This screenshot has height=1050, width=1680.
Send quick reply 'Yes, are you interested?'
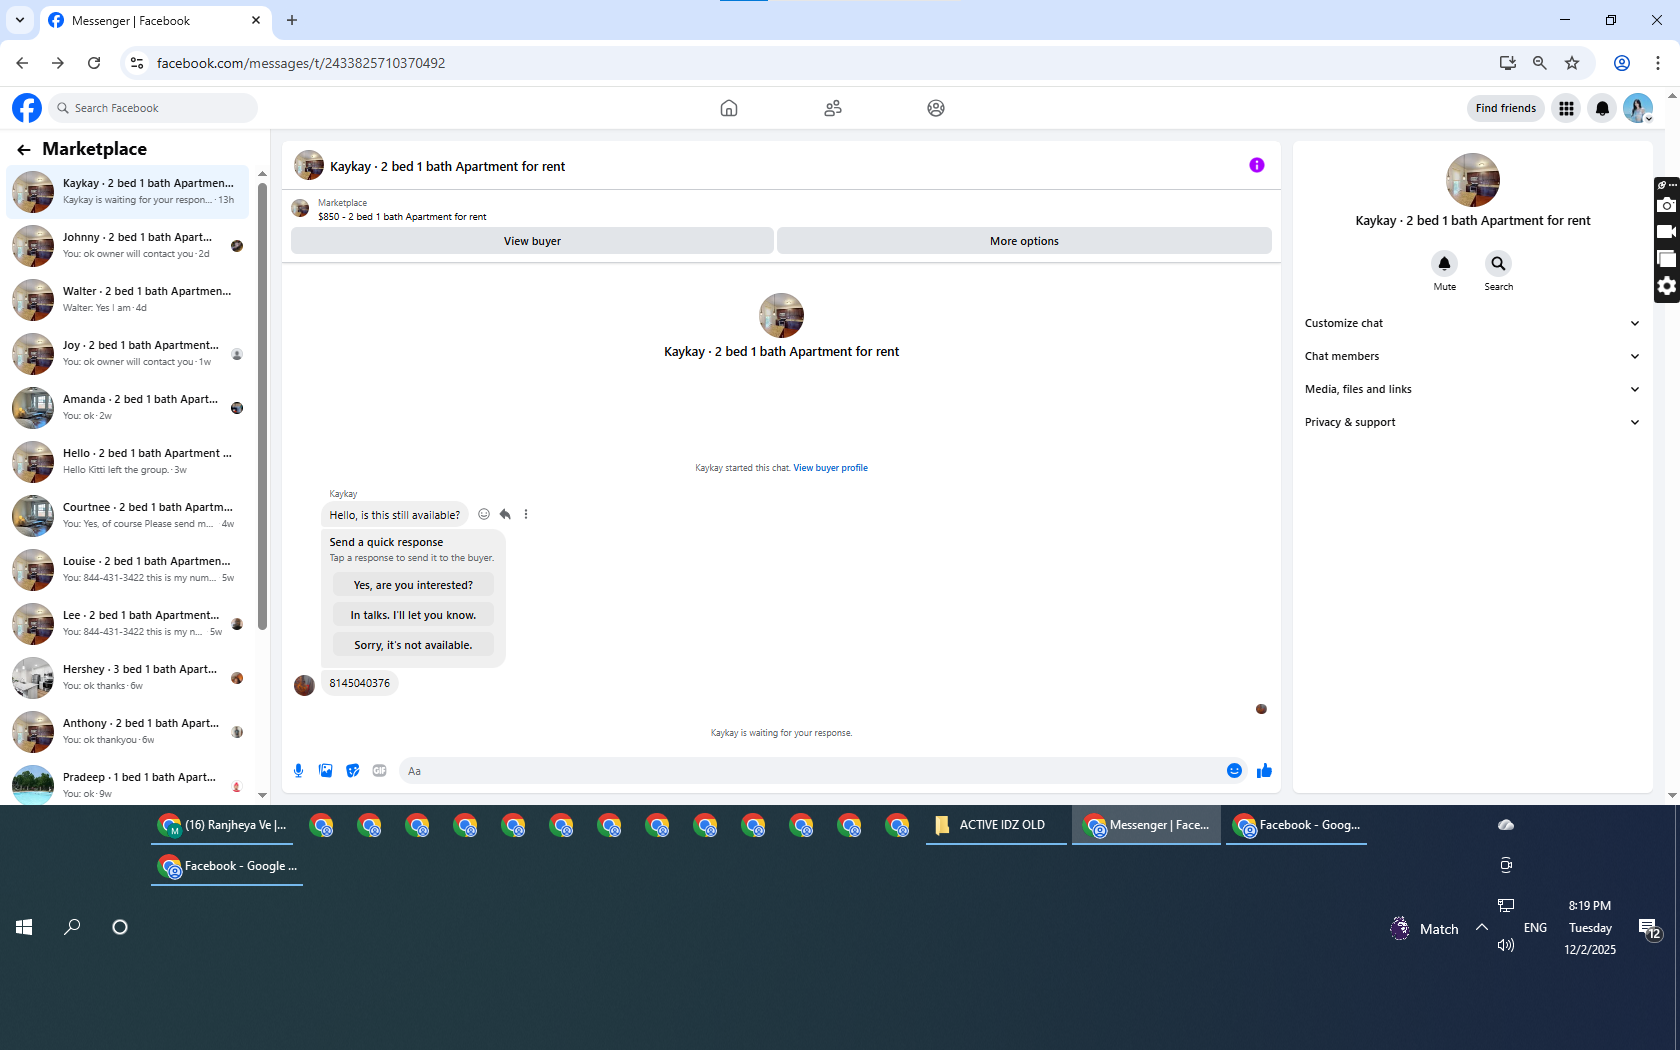tap(413, 585)
